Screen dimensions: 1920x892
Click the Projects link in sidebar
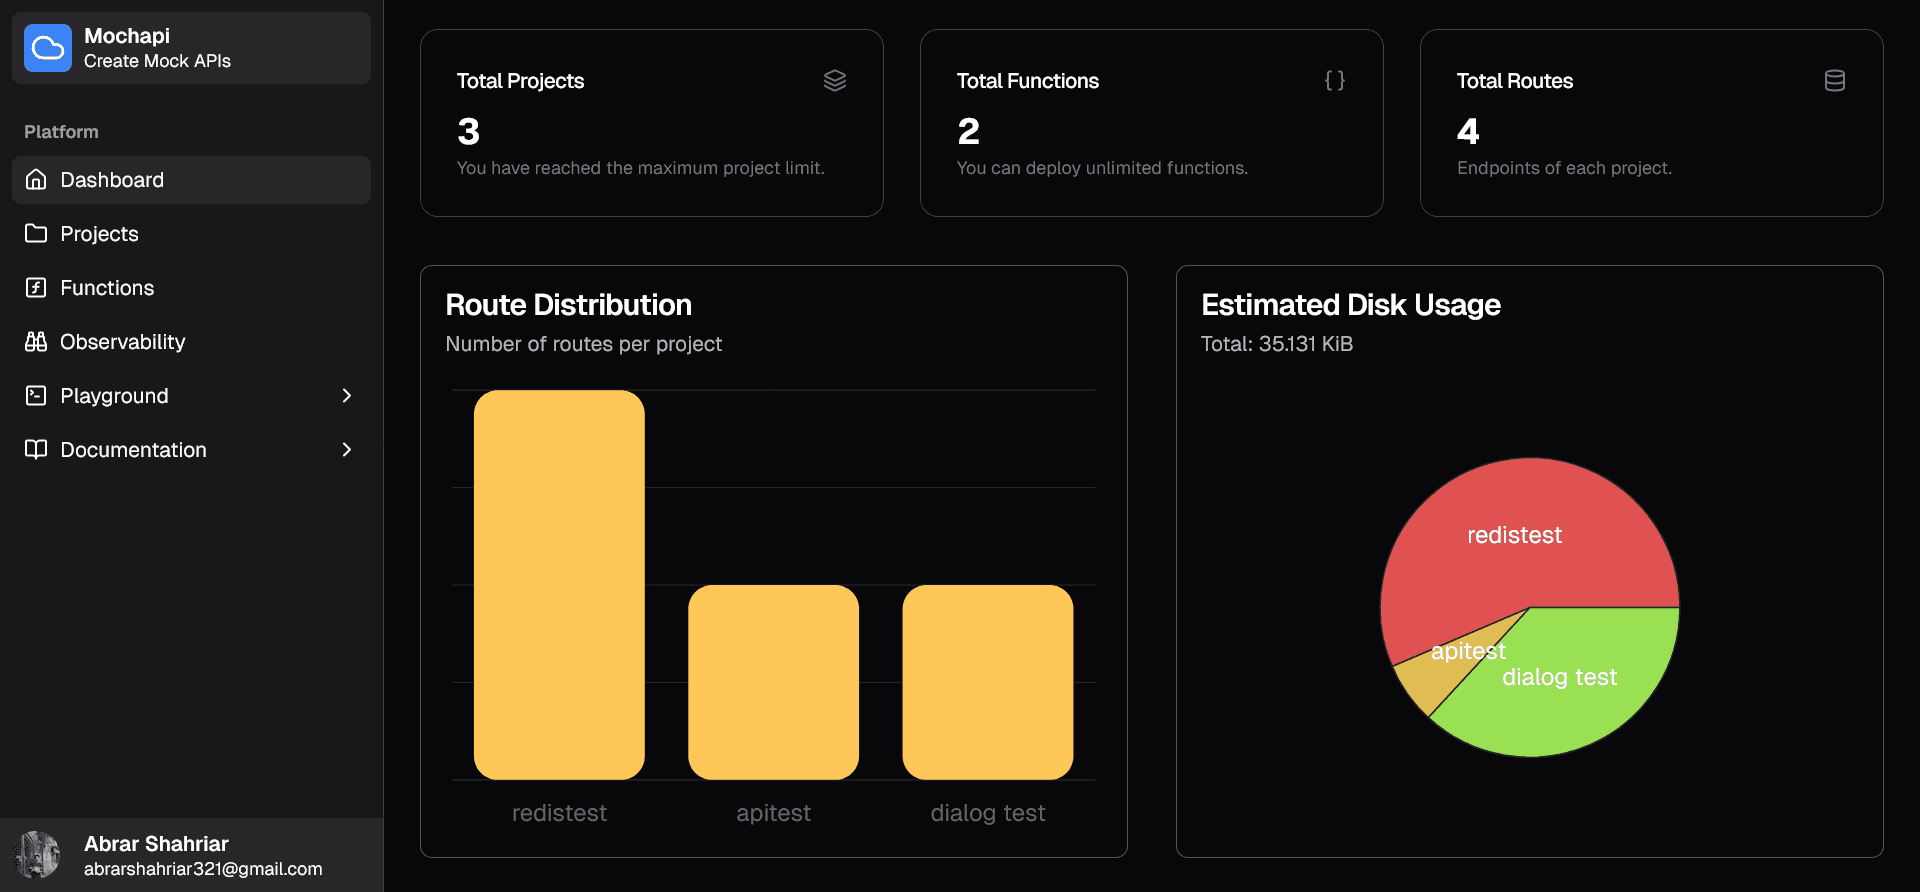point(99,234)
